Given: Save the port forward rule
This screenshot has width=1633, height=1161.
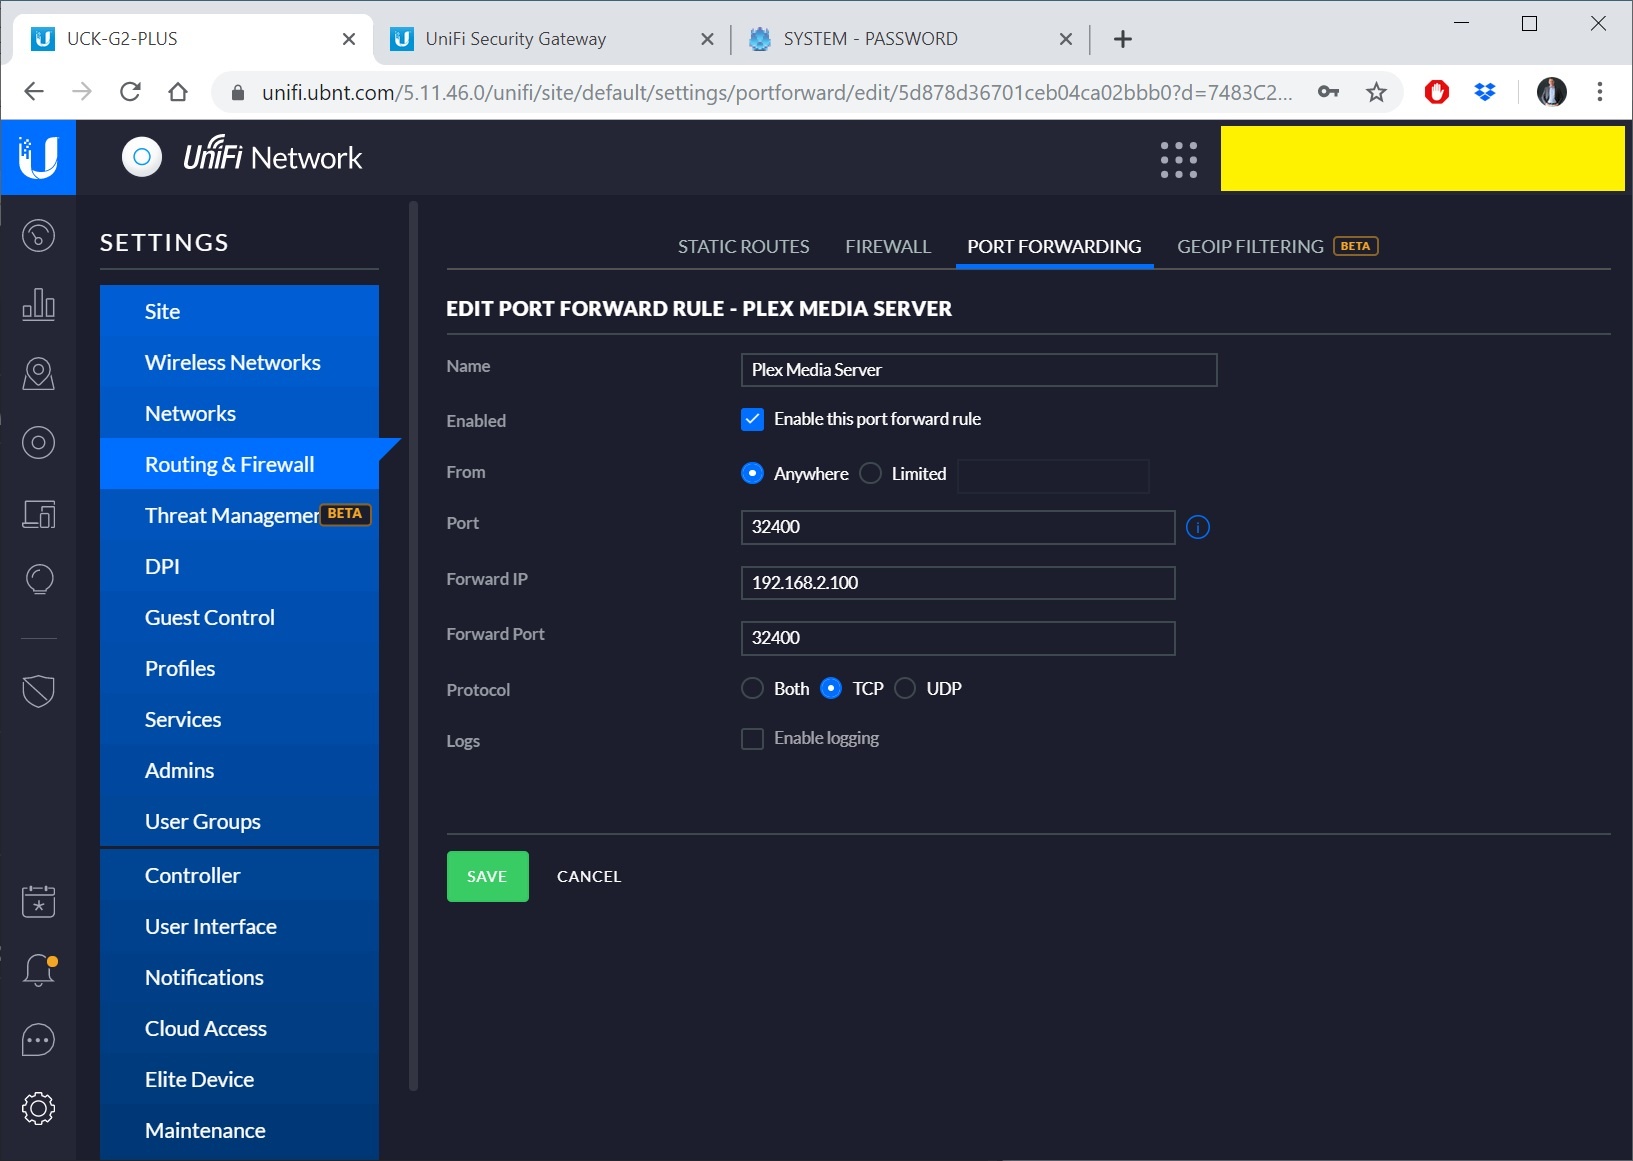Looking at the screenshot, I should pos(488,876).
